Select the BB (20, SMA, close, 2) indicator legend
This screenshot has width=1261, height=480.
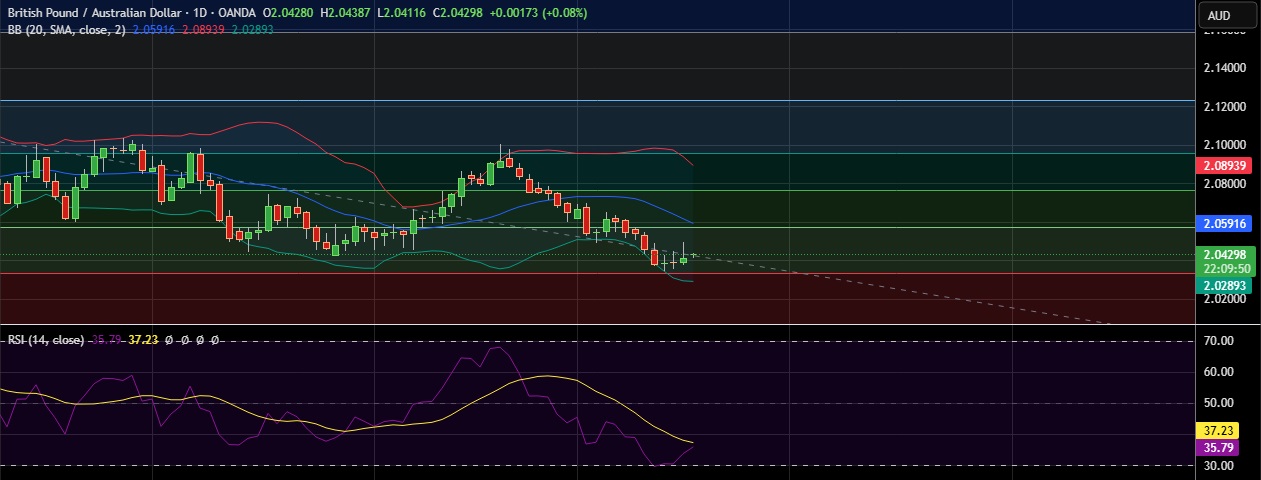pos(60,30)
